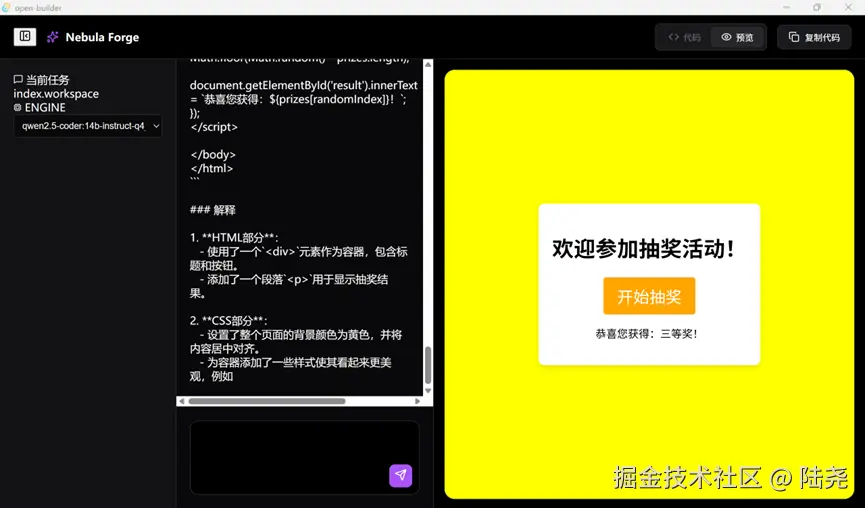Image resolution: width=865 pixels, height=508 pixels.
Task: Click the 恭喜您获得：三等奖! result text
Action: tap(646, 334)
